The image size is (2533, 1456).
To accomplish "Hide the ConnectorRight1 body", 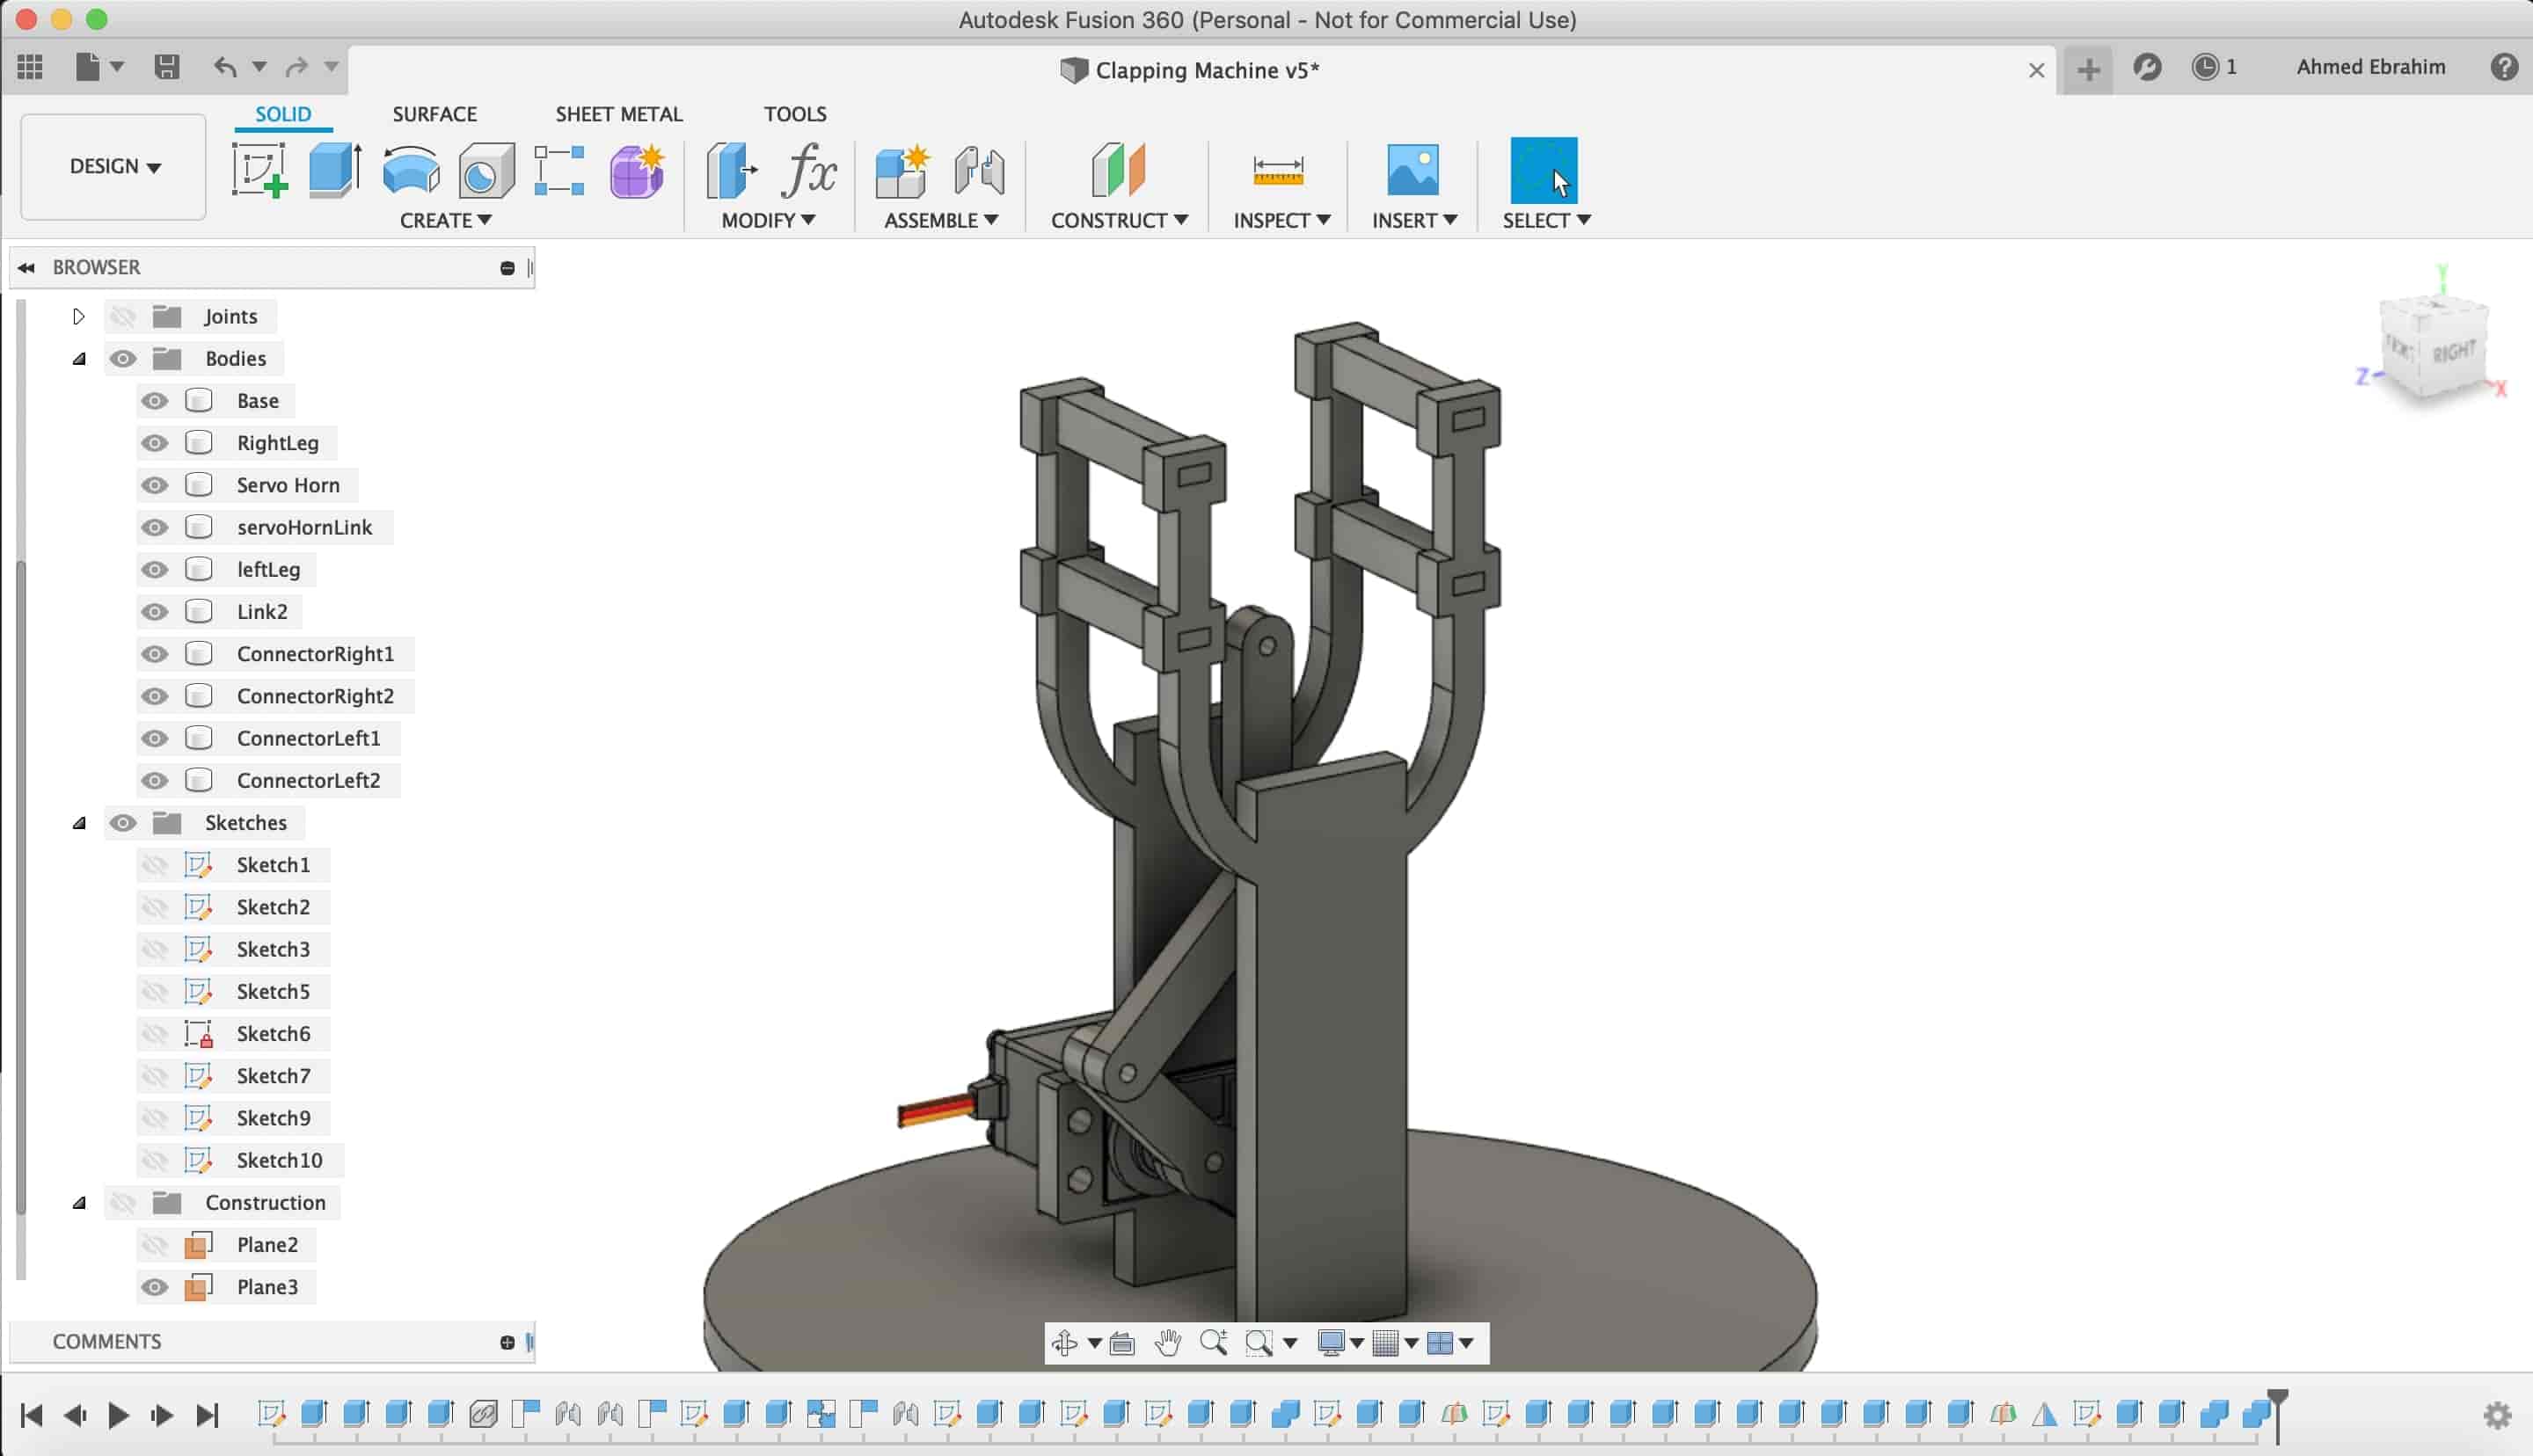I will click(x=154, y=654).
